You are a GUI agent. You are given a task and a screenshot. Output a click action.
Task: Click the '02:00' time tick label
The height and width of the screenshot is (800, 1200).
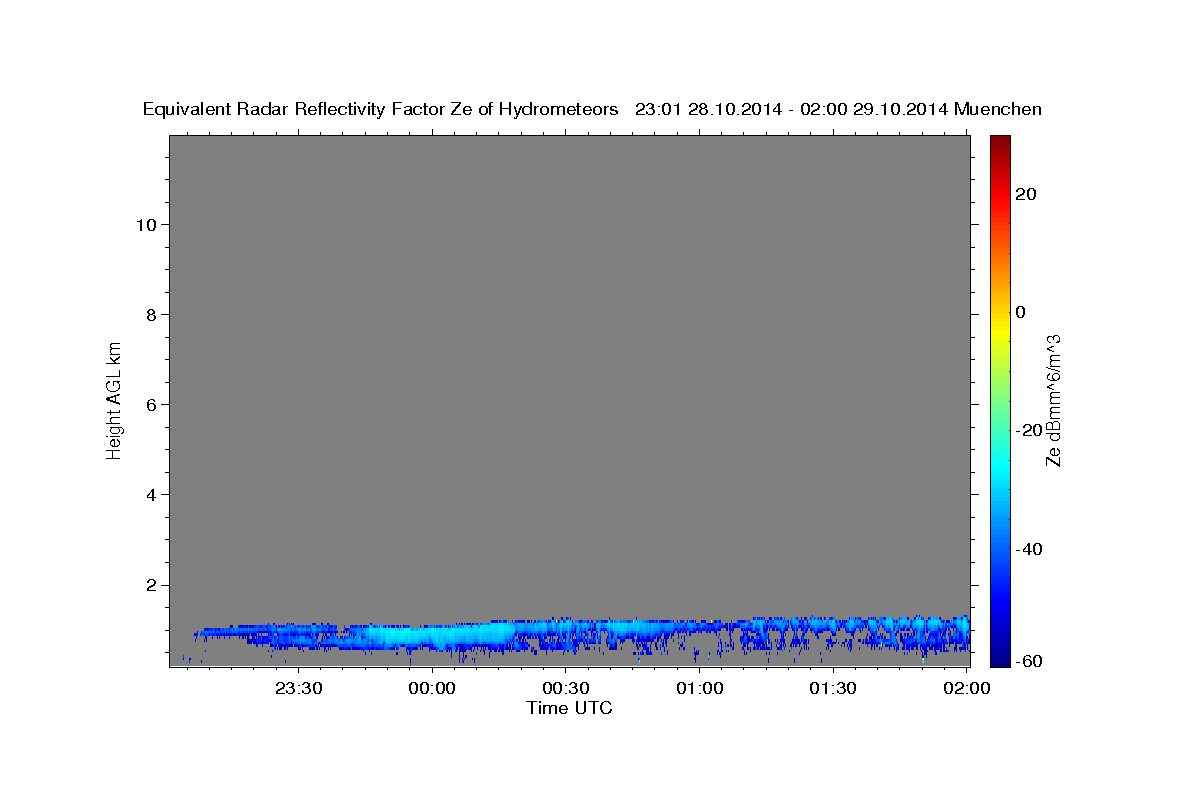point(966,688)
